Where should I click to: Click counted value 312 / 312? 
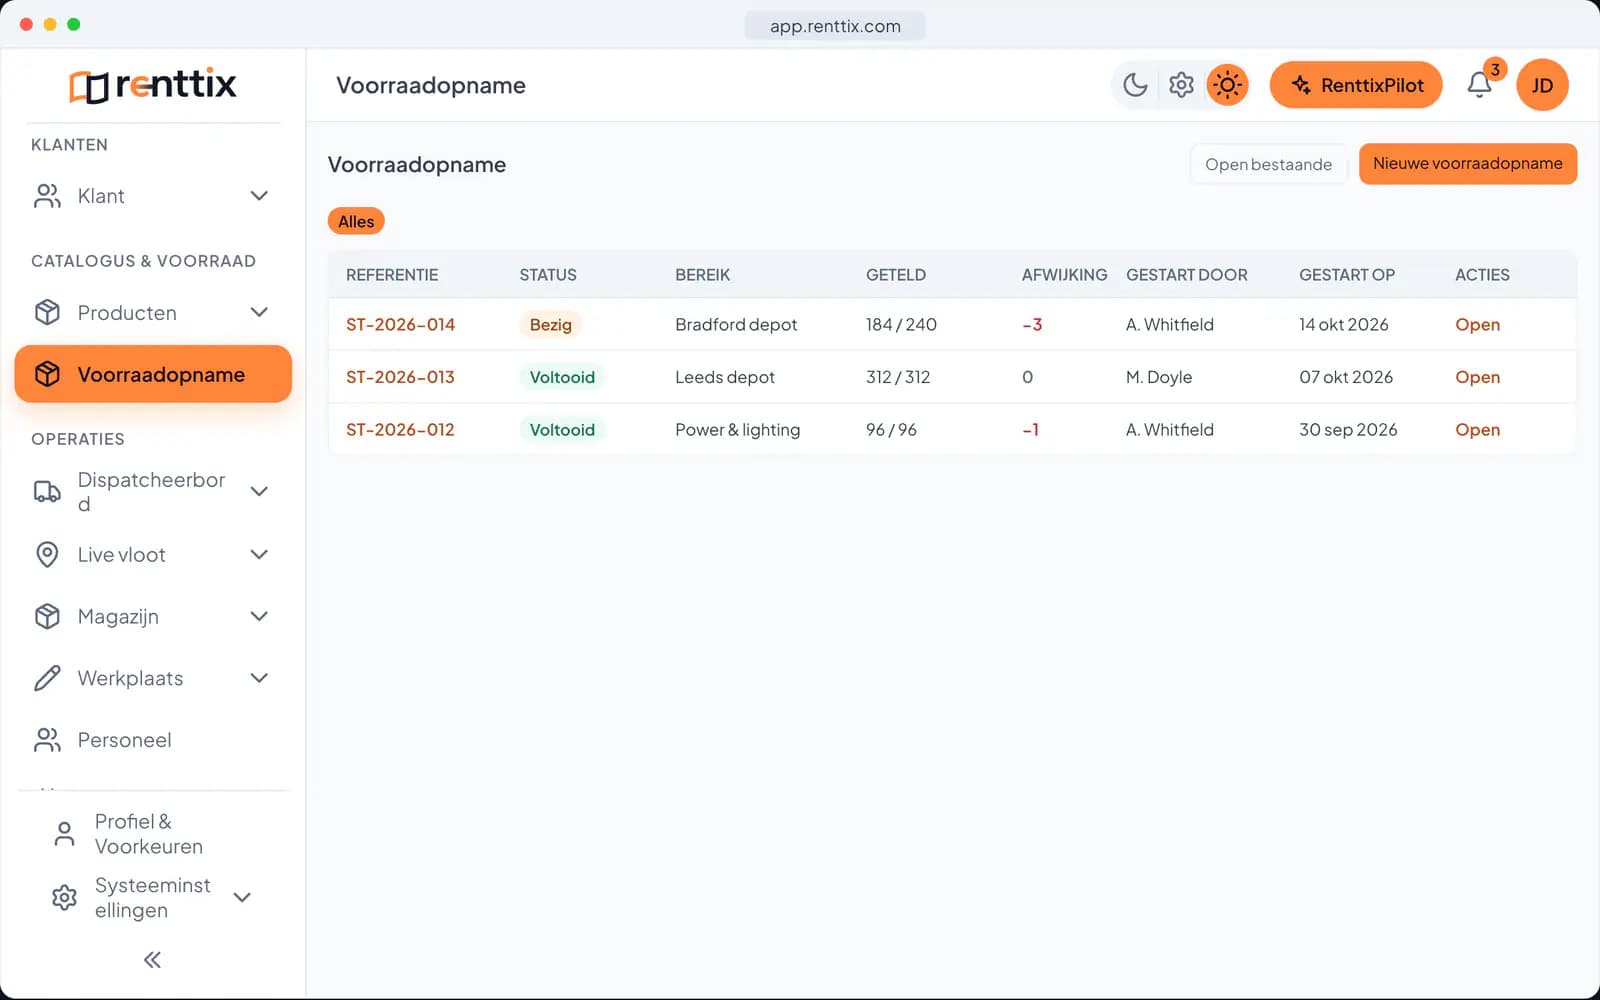898,377
